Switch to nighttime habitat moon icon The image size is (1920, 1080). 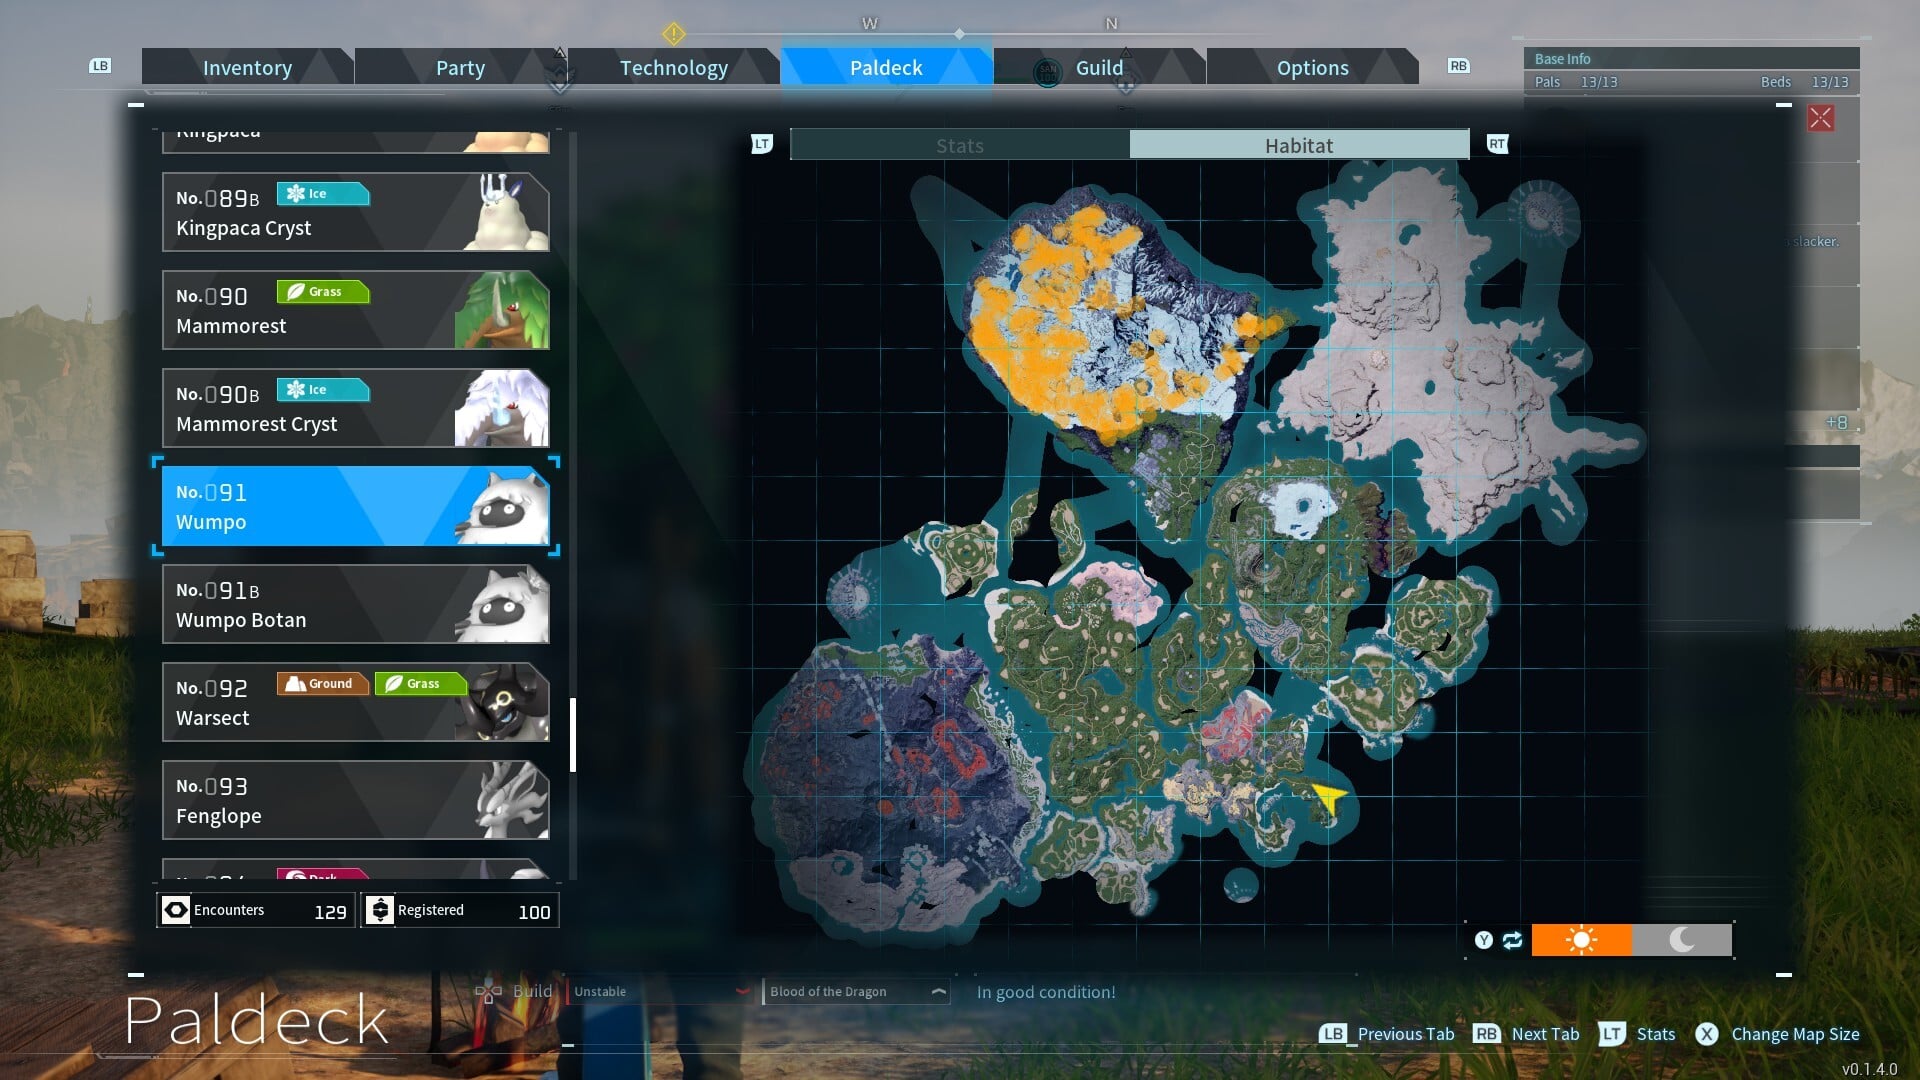(1682, 940)
